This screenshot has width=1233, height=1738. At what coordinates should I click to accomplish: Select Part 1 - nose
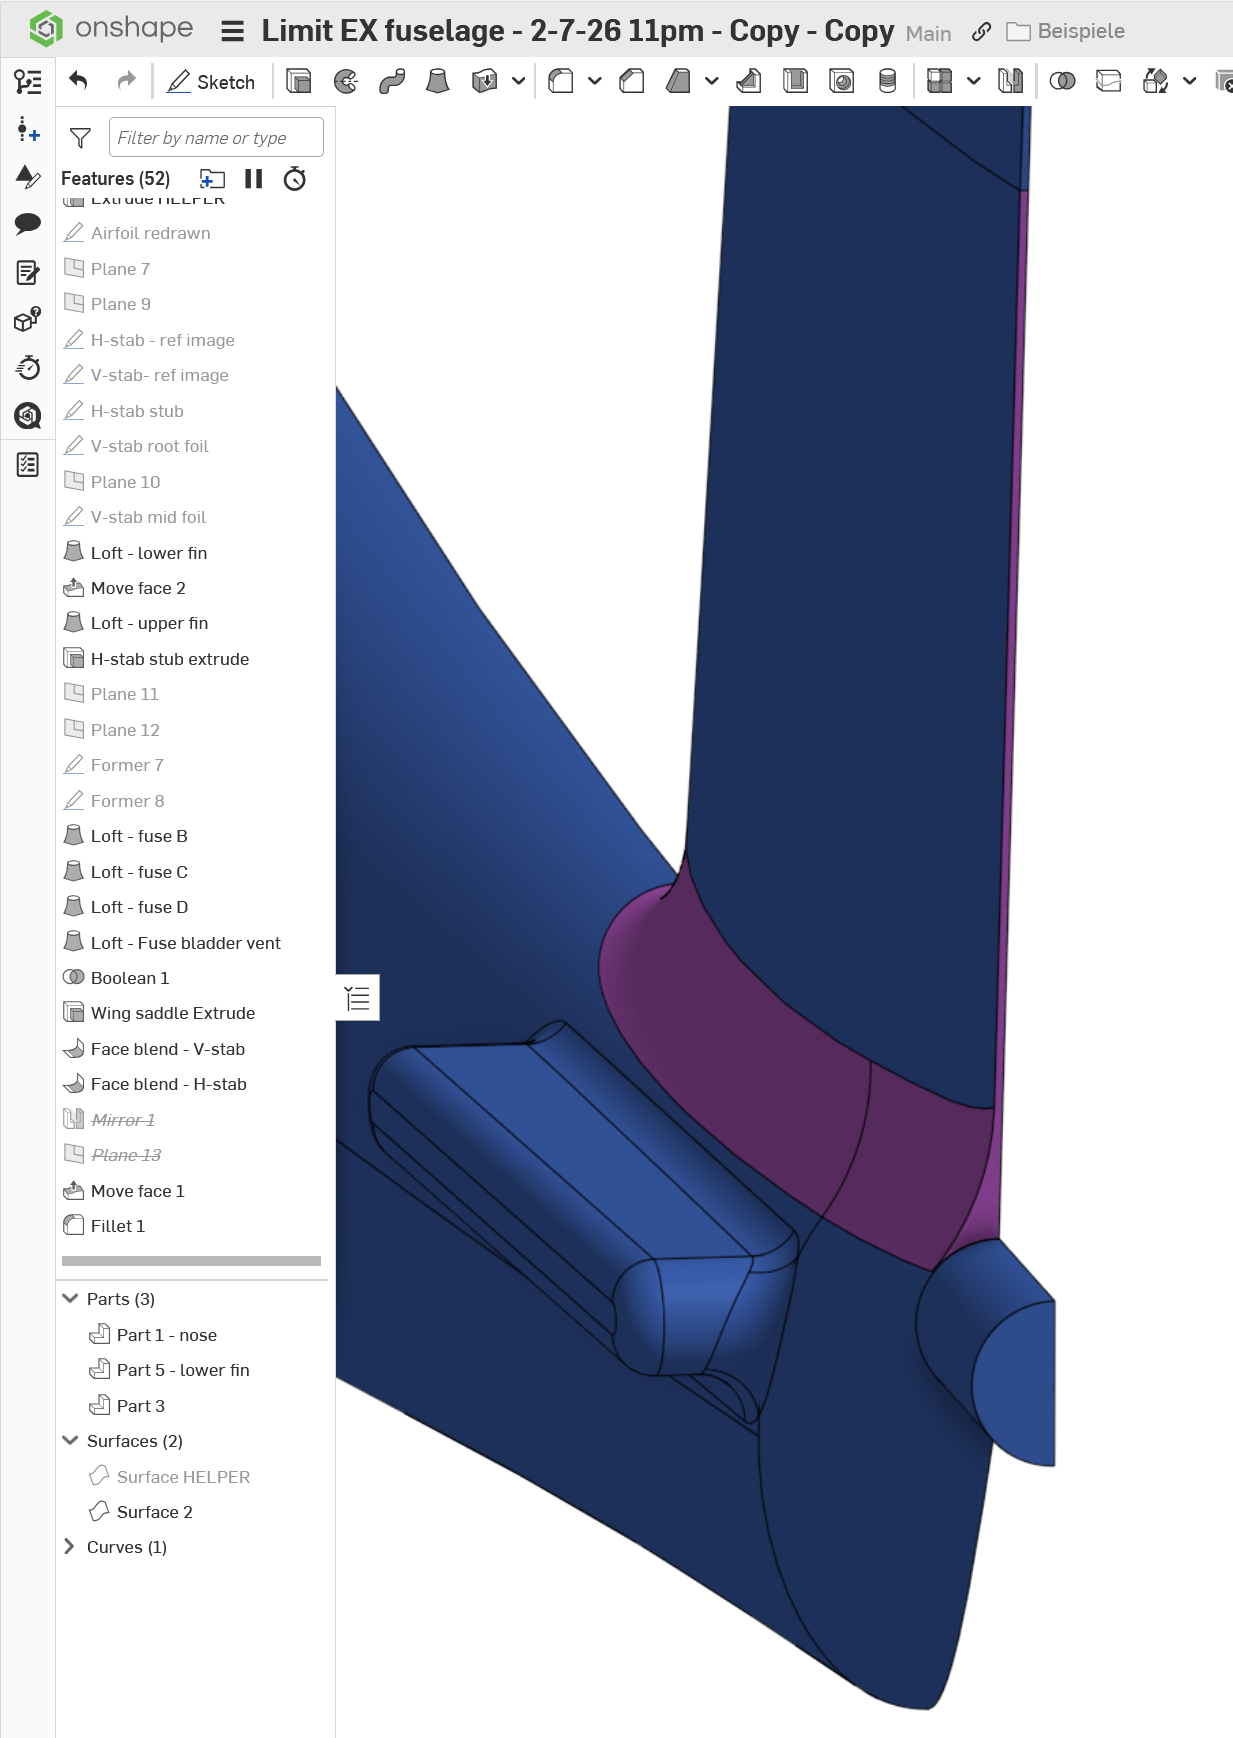[x=167, y=1335]
